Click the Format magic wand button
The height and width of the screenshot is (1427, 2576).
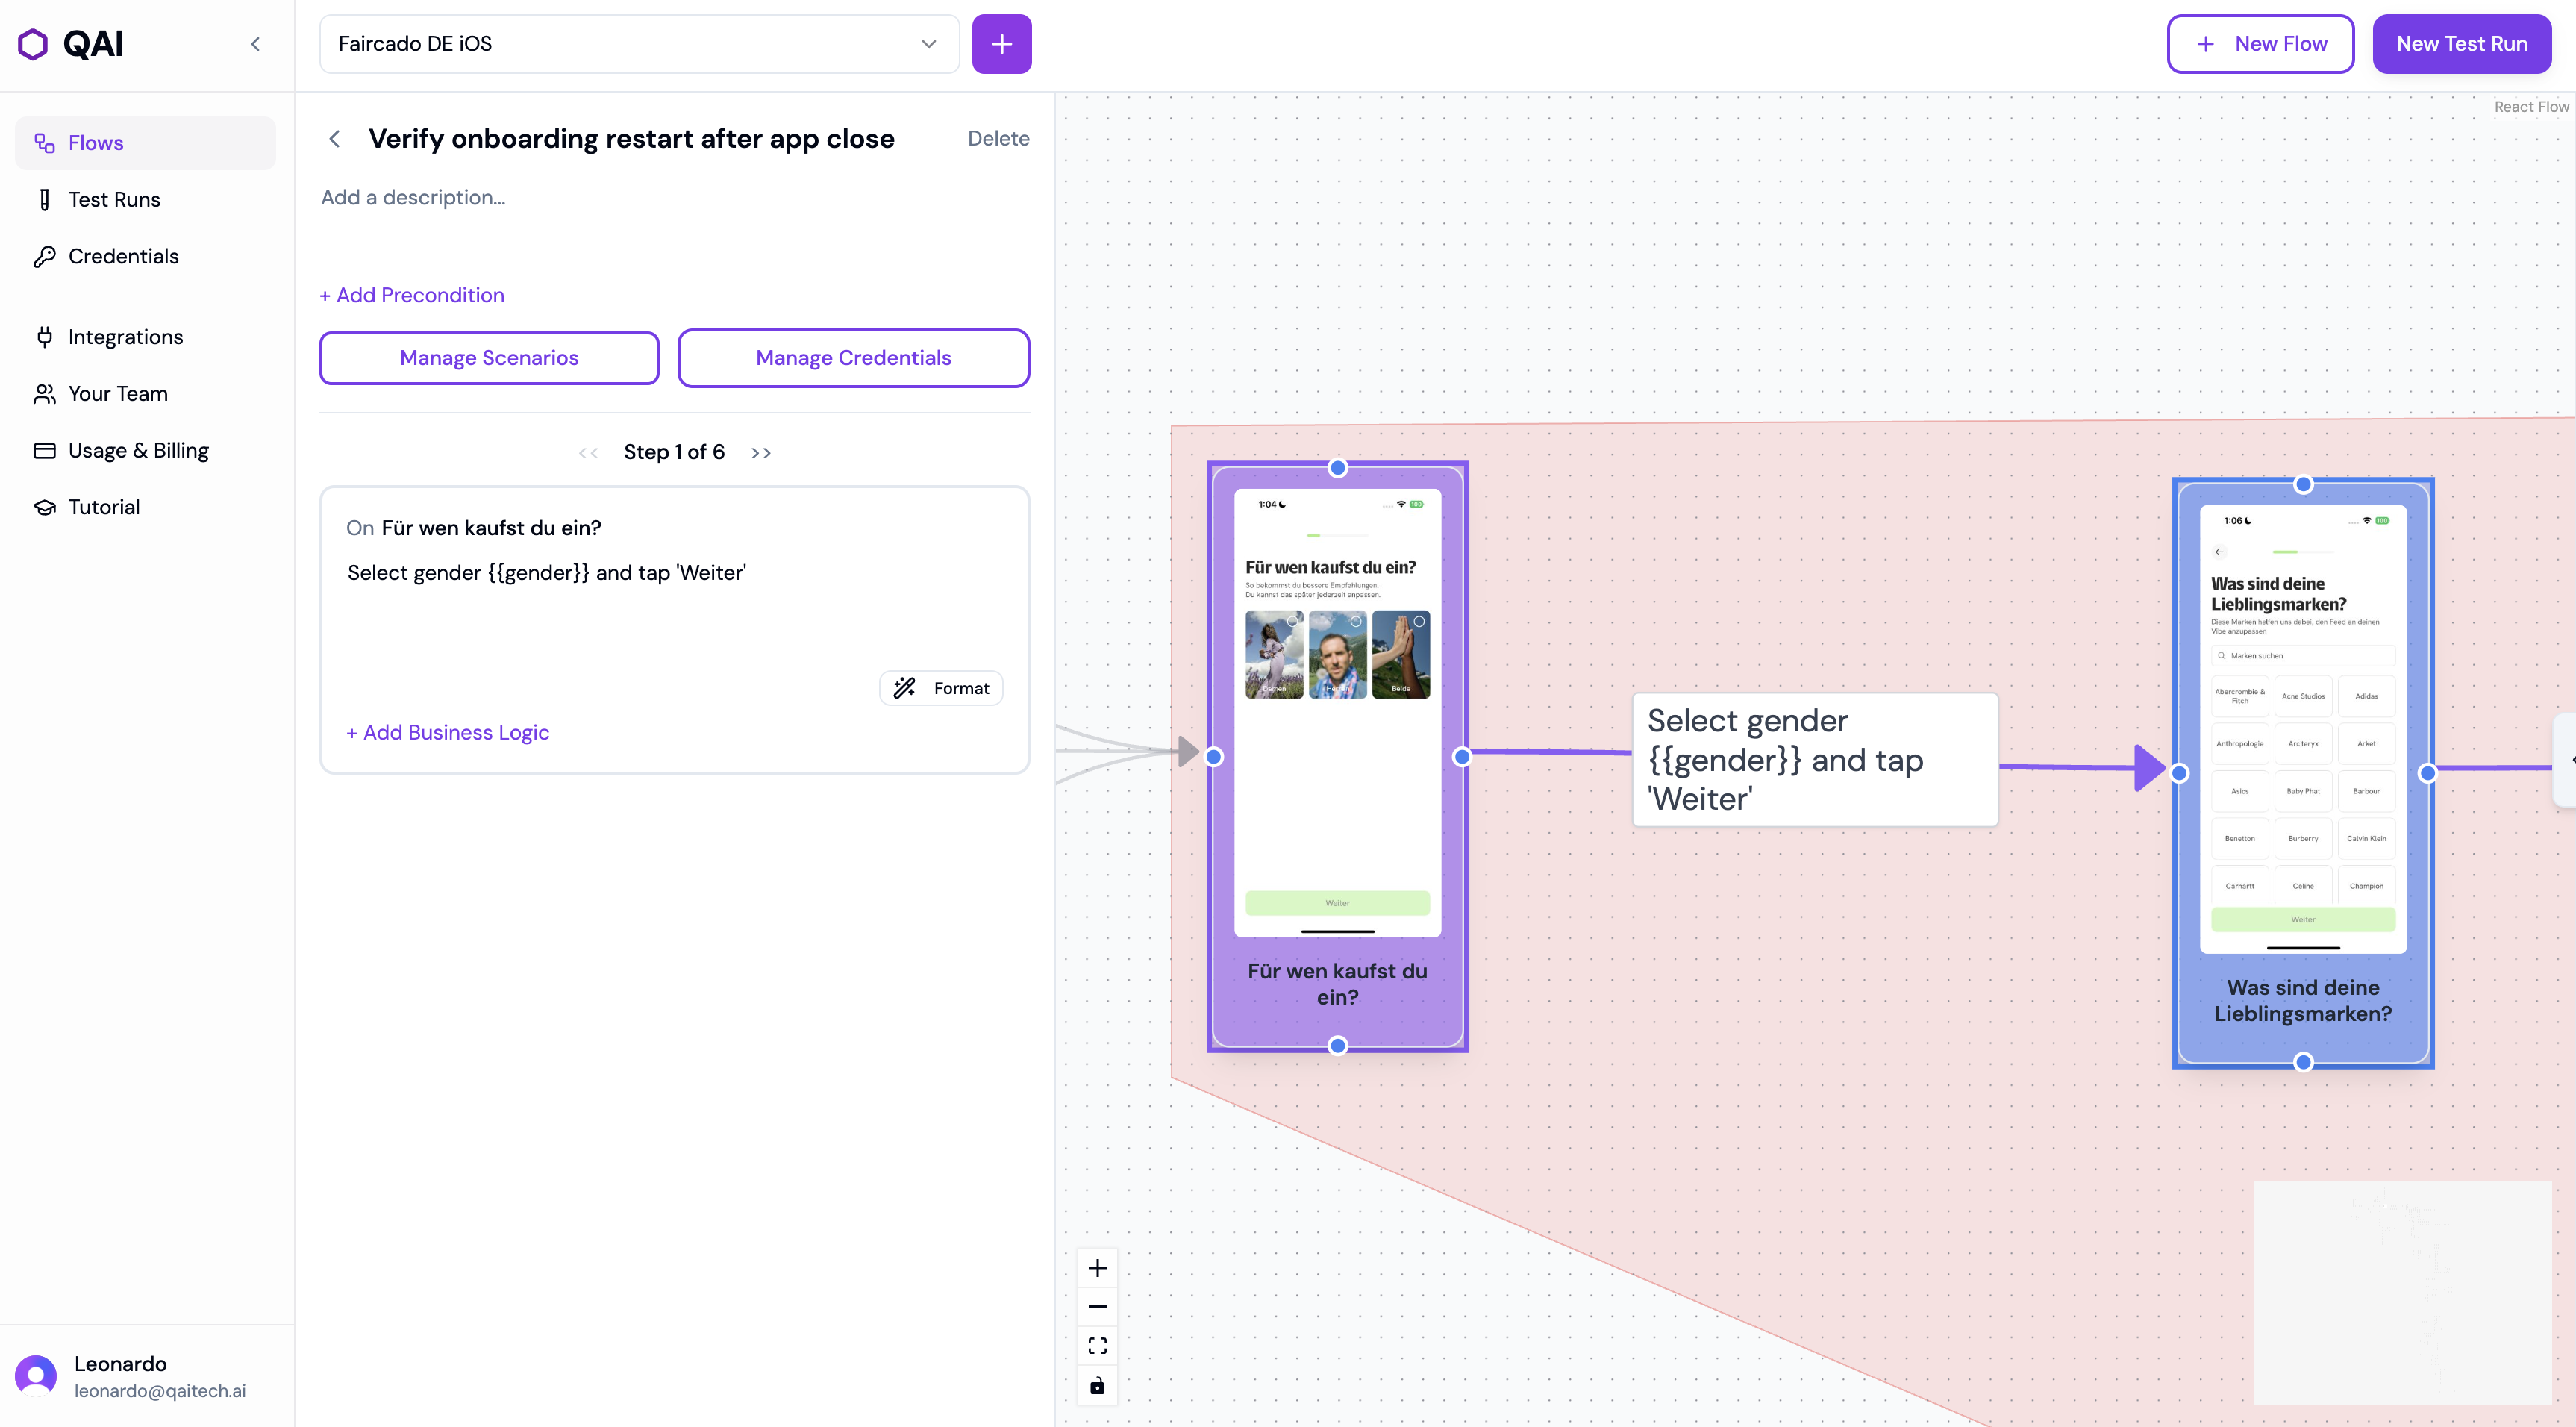pos(940,688)
